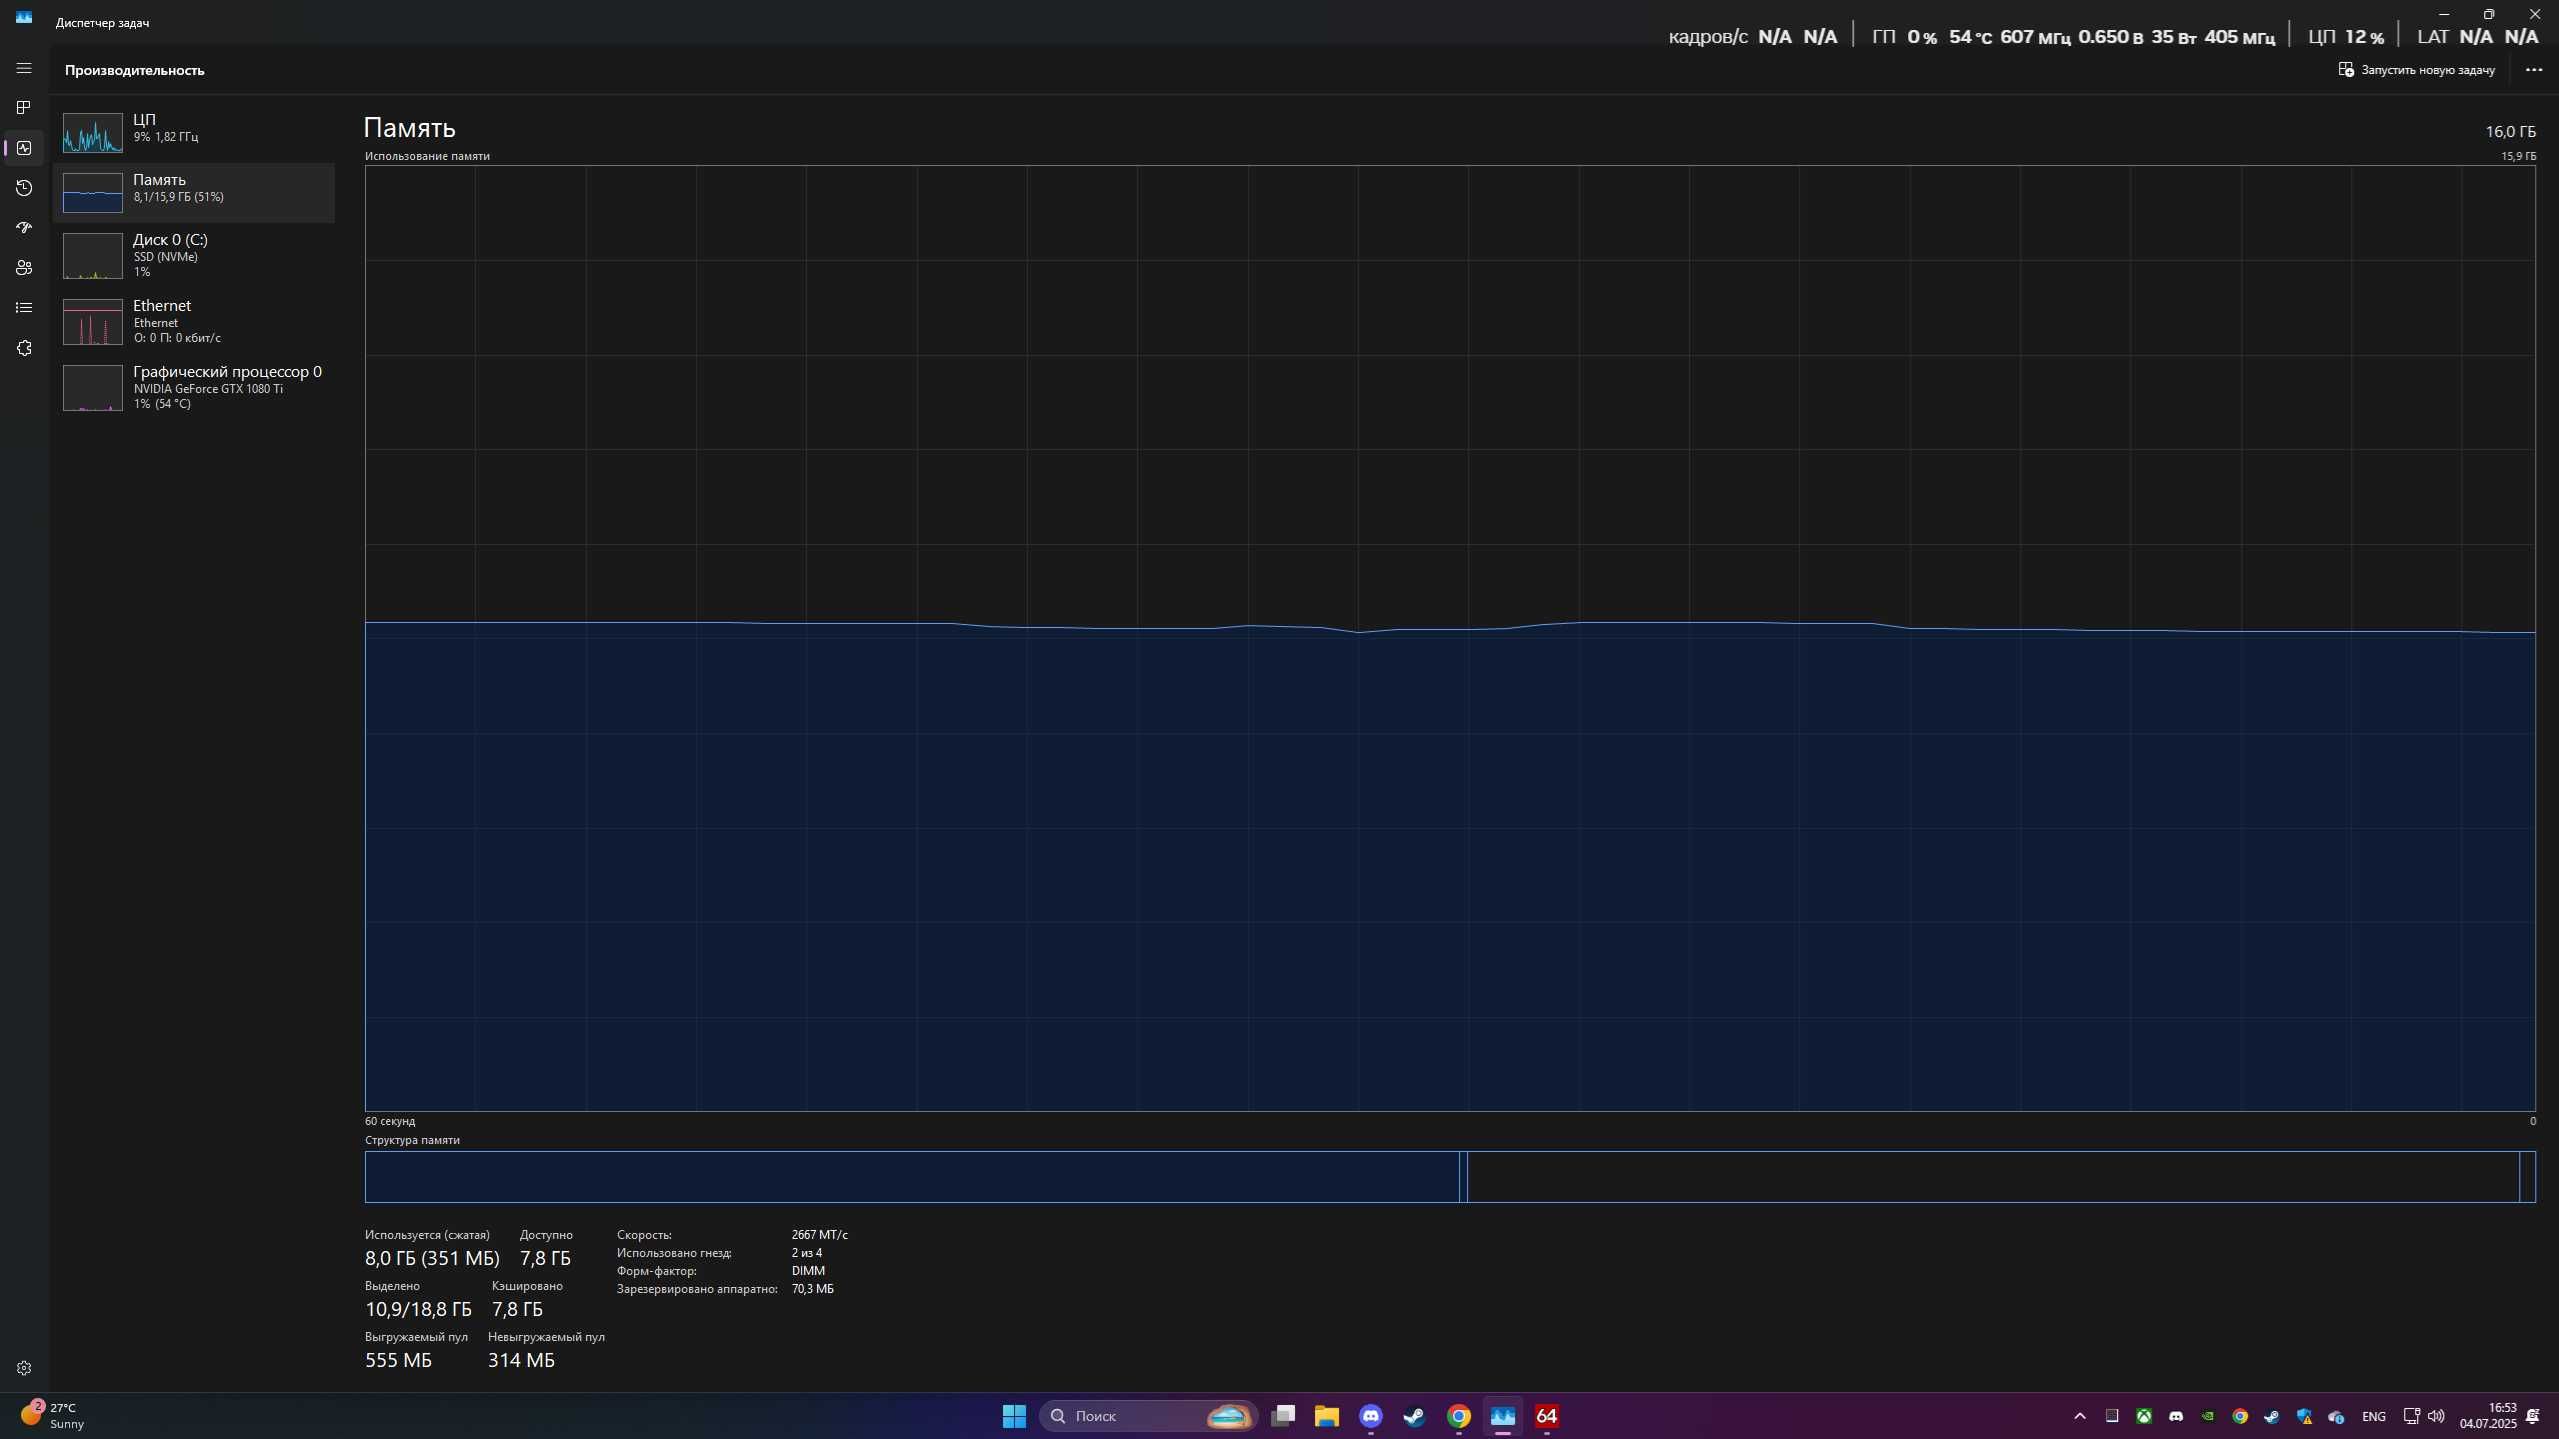
Task: Click the Chrome tray icon
Action: [x=2240, y=1416]
